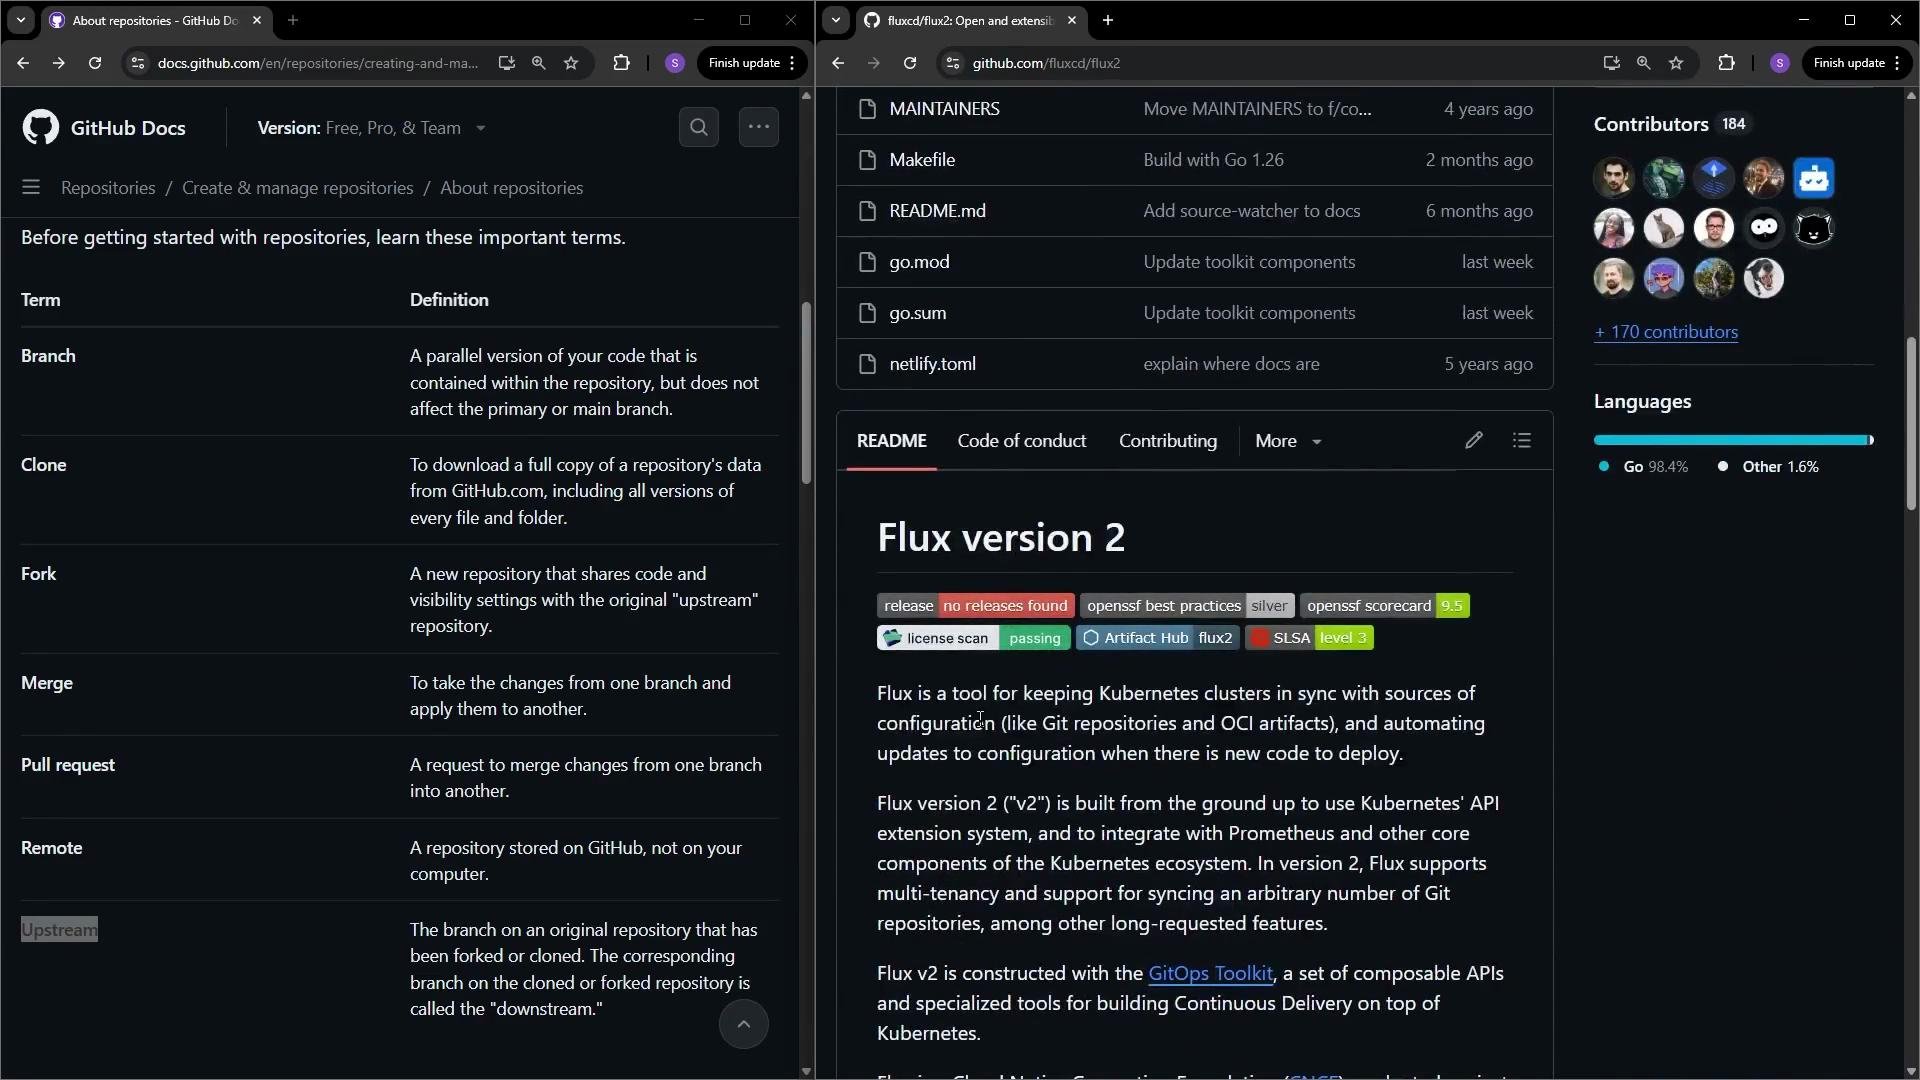Open extensions in the flux2 browser window

coord(1726,63)
